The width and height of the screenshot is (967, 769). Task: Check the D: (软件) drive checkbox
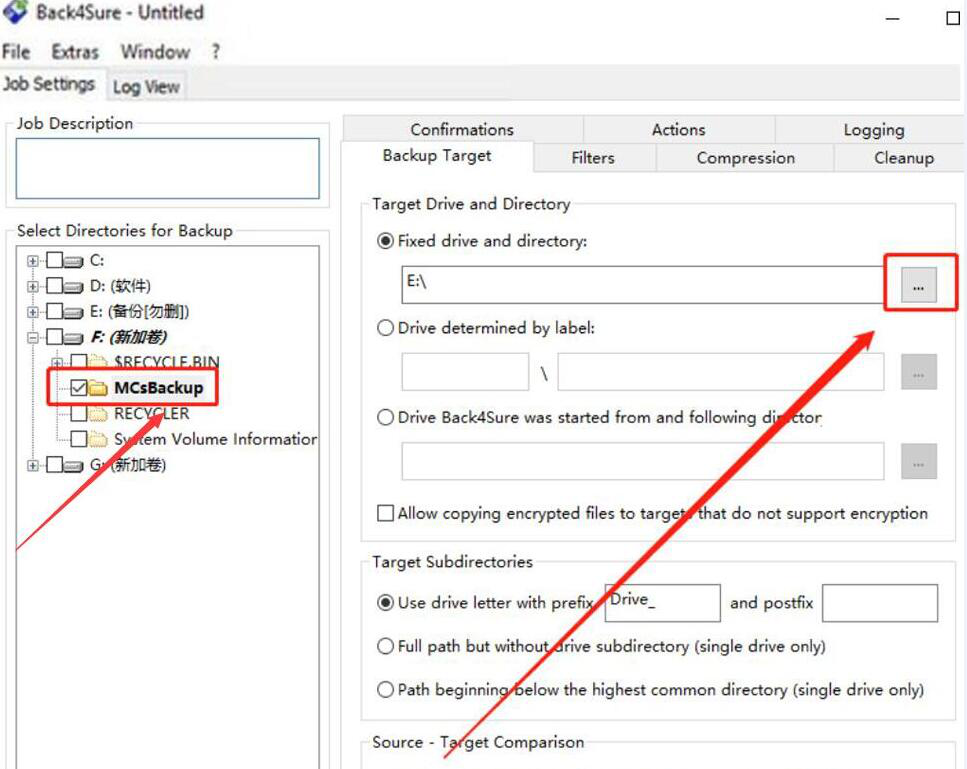point(54,286)
